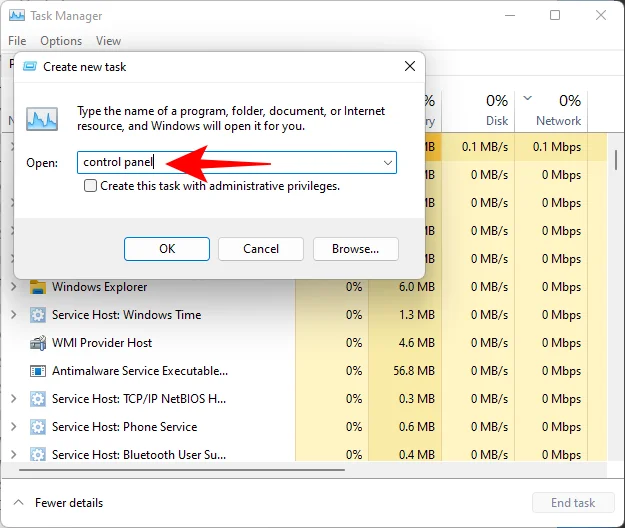
Task: Click the End task button
Action: [x=573, y=503]
